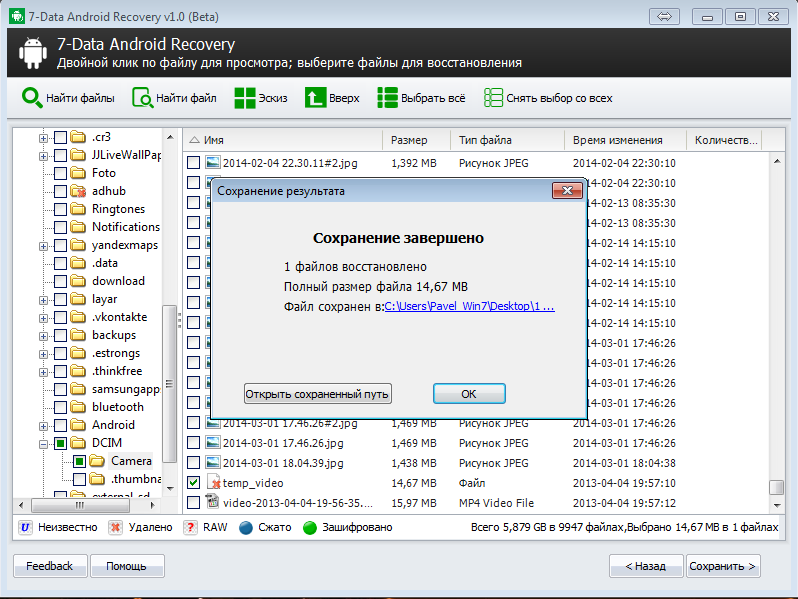Expand the .cr3 tree node
Screen dimensions: 798x599
point(43,138)
